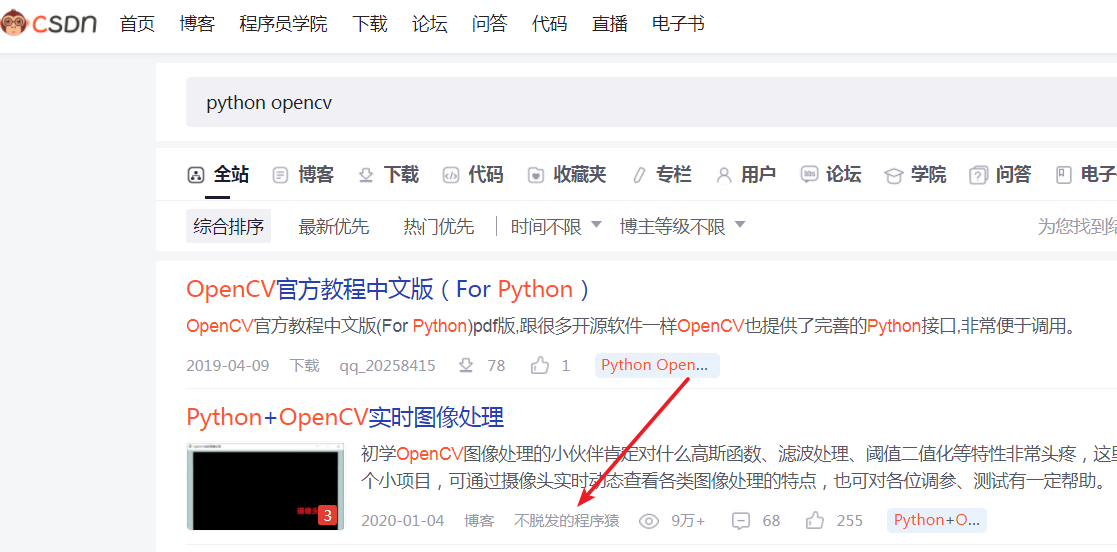Click the comment icon beside 68

tap(741, 521)
